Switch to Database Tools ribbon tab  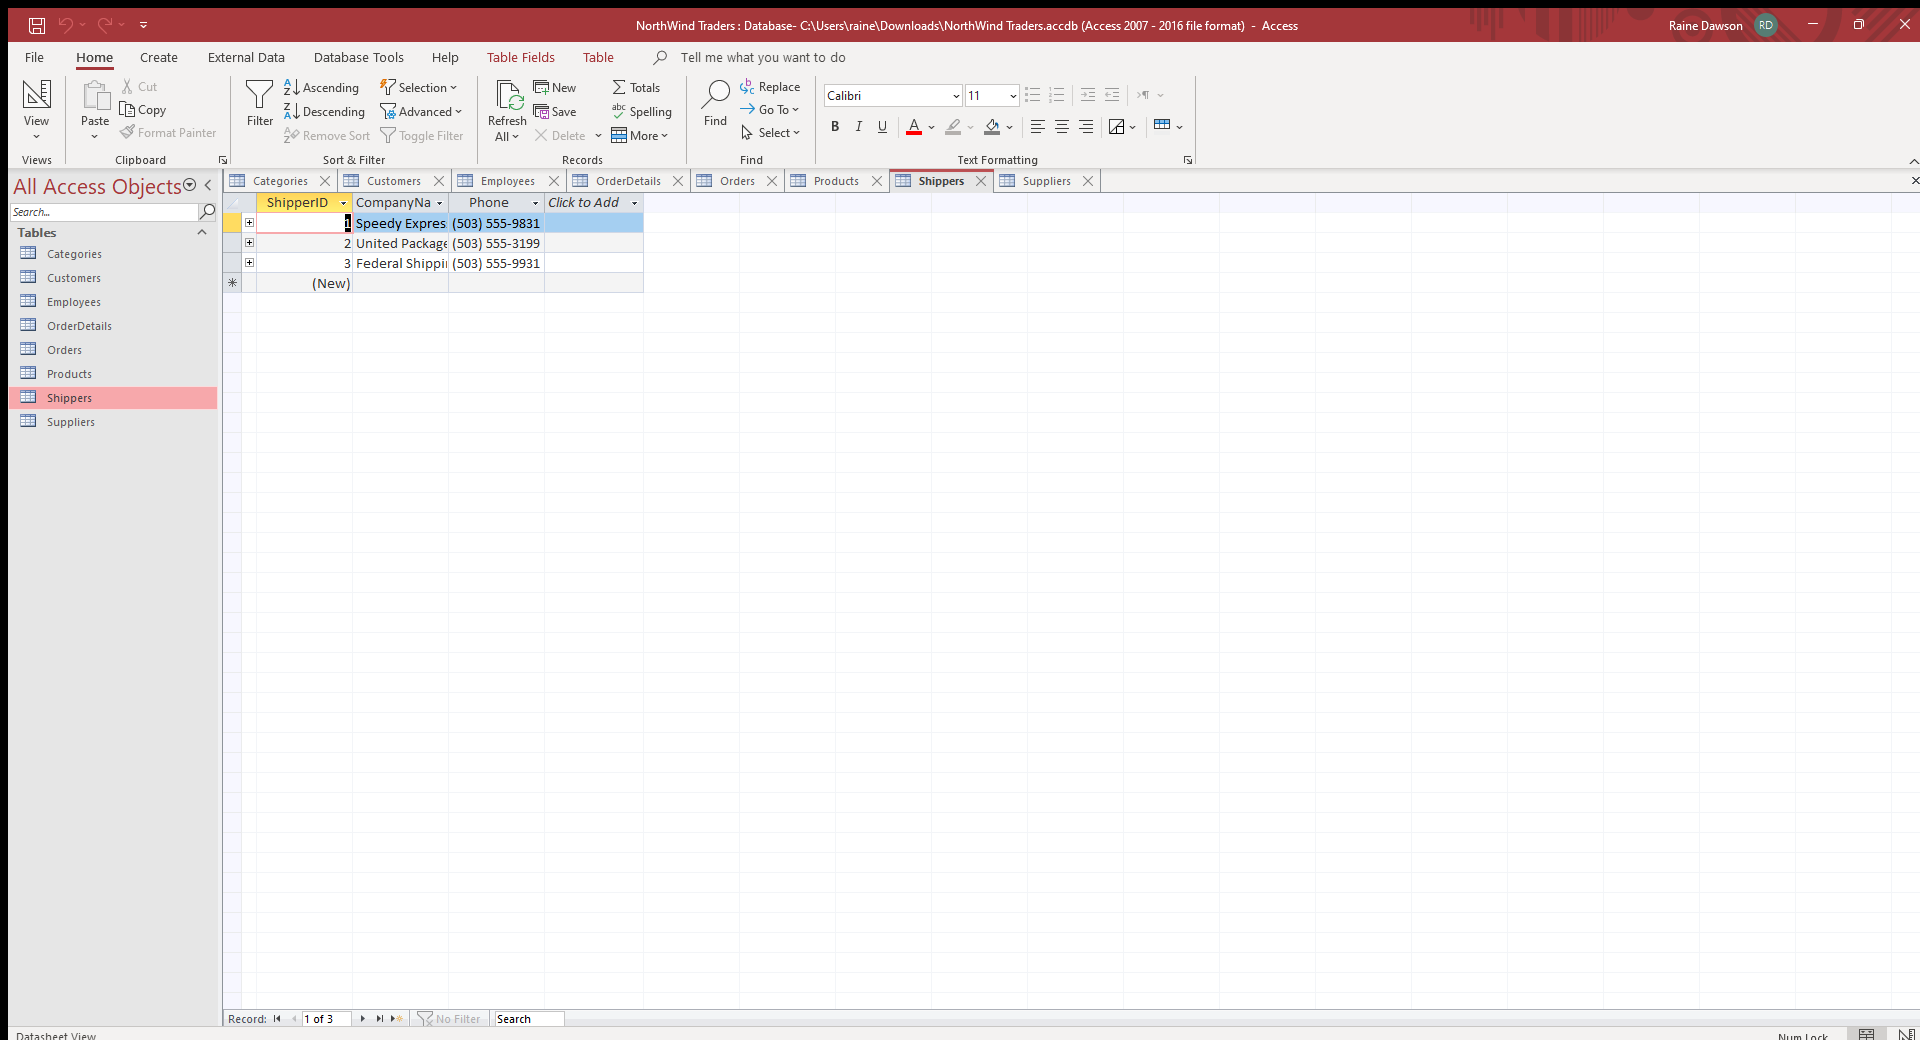click(x=359, y=58)
